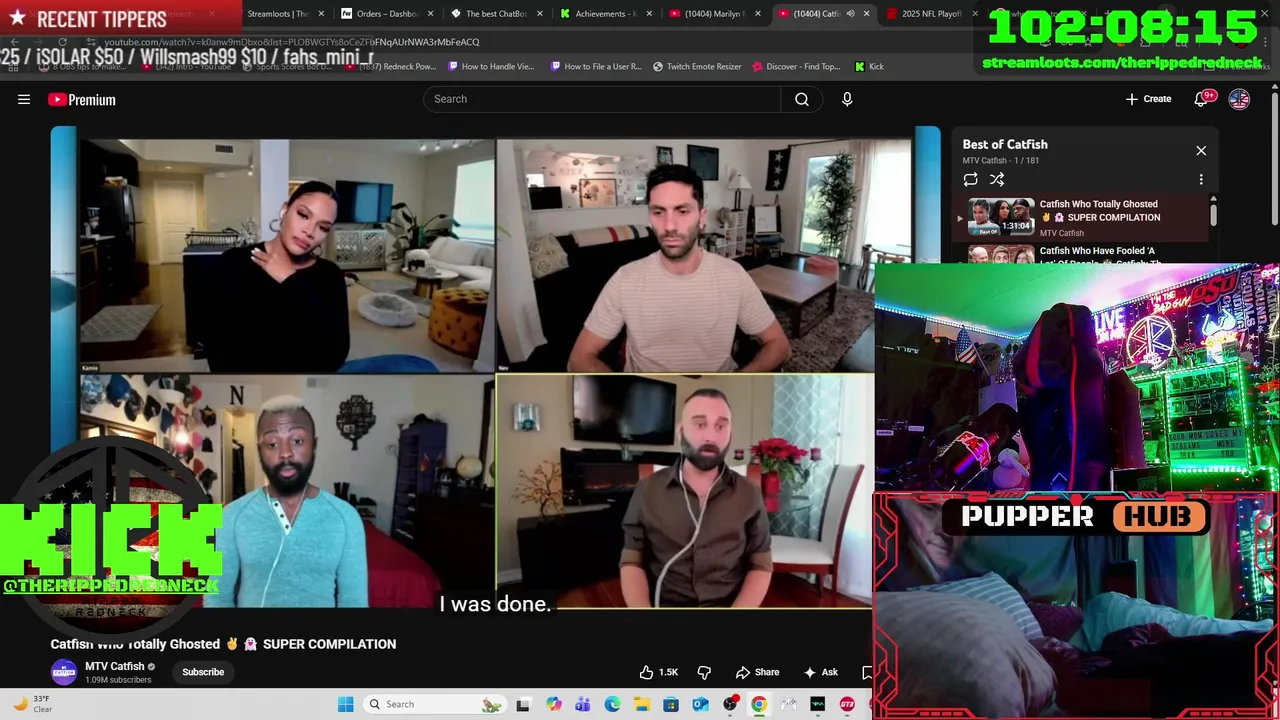Screen dimensions: 1280x720
Task: Open the YouTube guide hamburger menu
Action: point(24,99)
